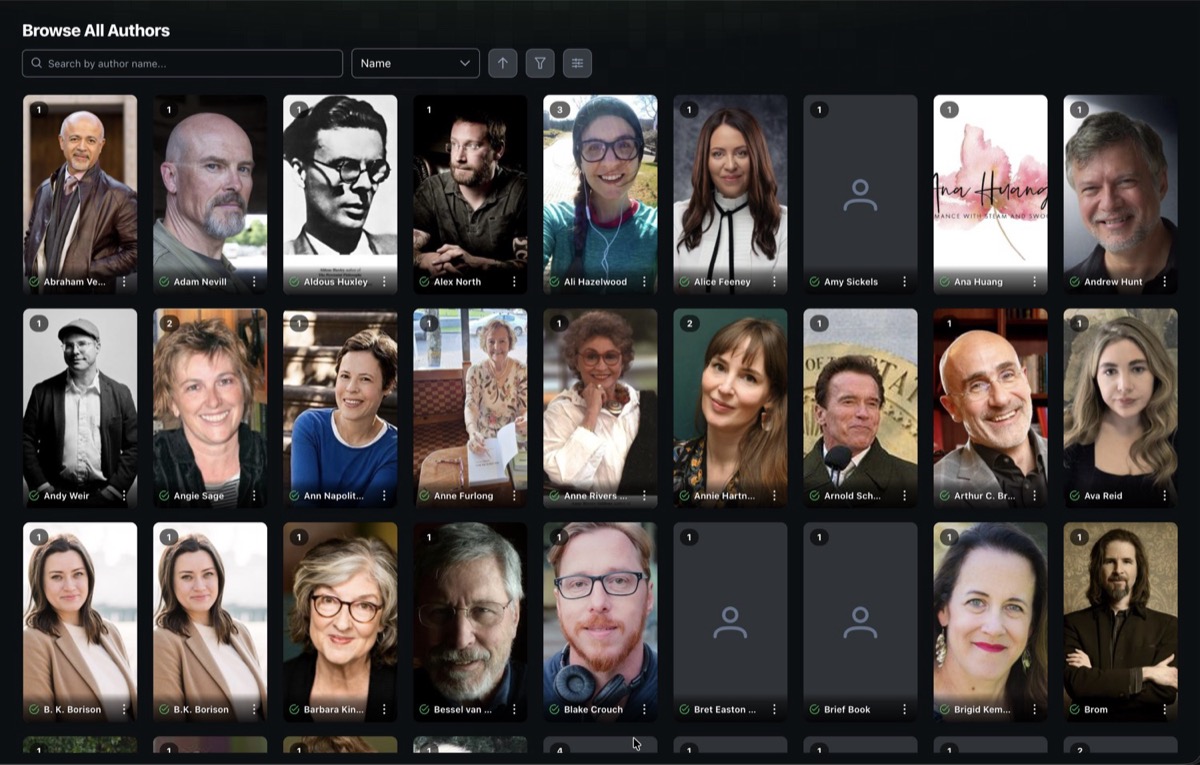This screenshot has width=1200, height=765.
Task: Open the display settings sliders icon
Action: pos(577,62)
